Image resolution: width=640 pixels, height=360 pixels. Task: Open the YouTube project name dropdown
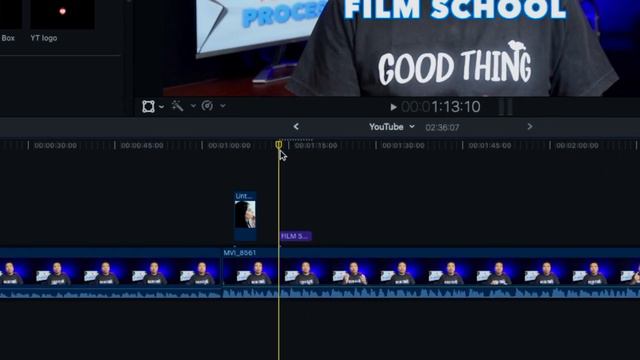[392, 127]
